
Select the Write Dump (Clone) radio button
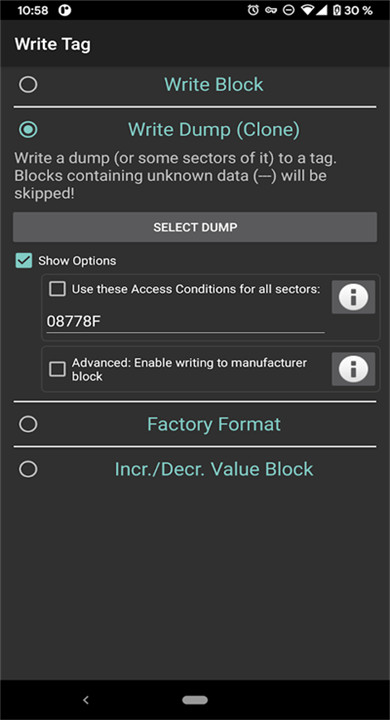[x=28, y=129]
